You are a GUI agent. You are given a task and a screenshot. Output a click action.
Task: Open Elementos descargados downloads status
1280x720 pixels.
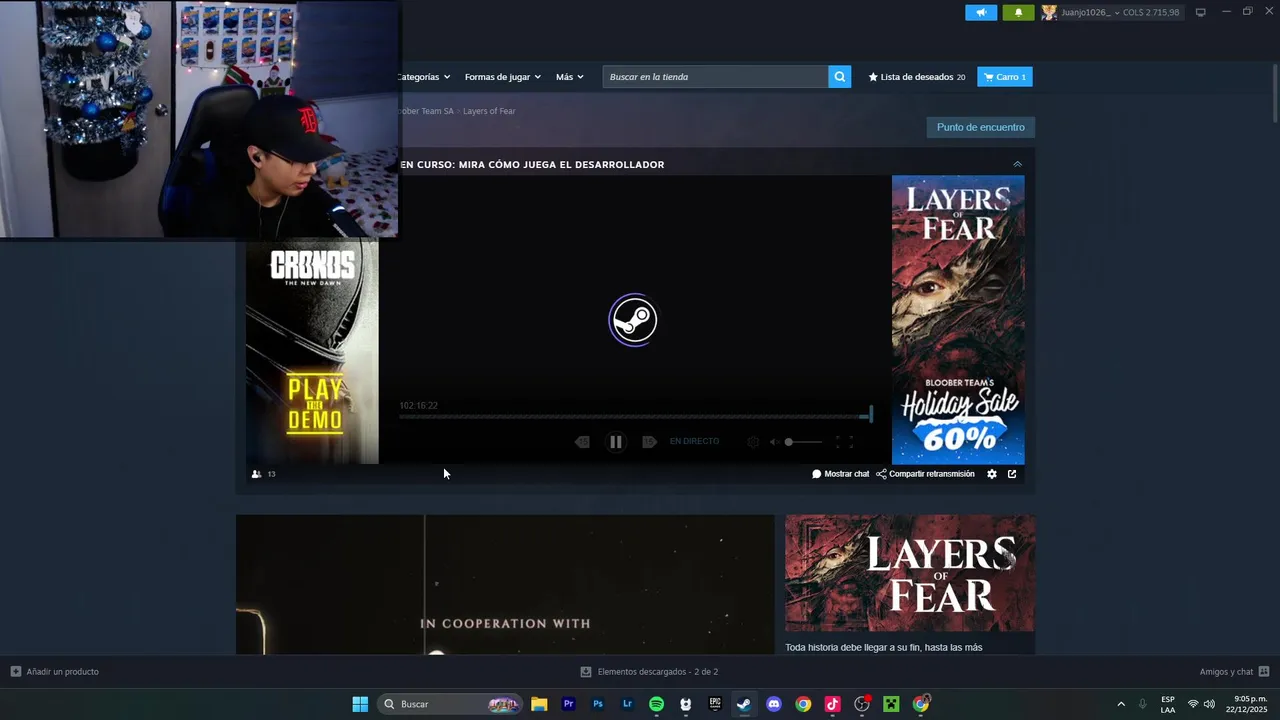(x=649, y=672)
